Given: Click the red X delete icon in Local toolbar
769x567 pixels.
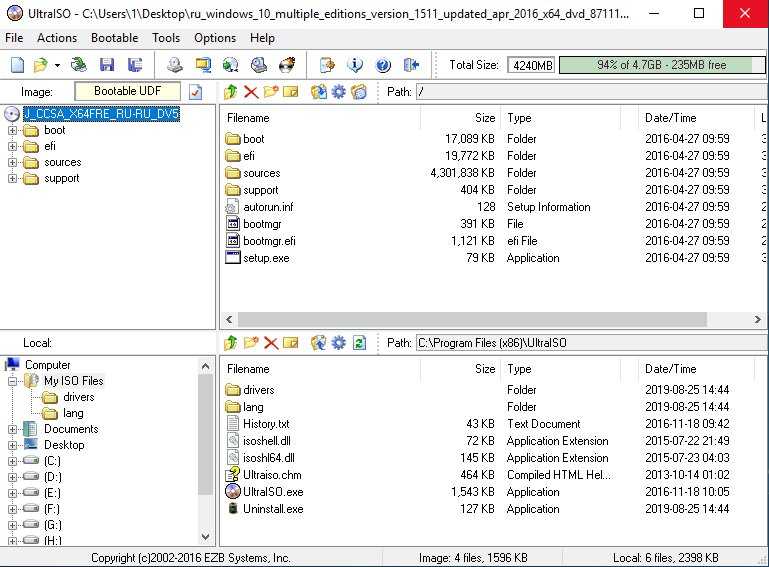Looking at the screenshot, I should point(271,342).
